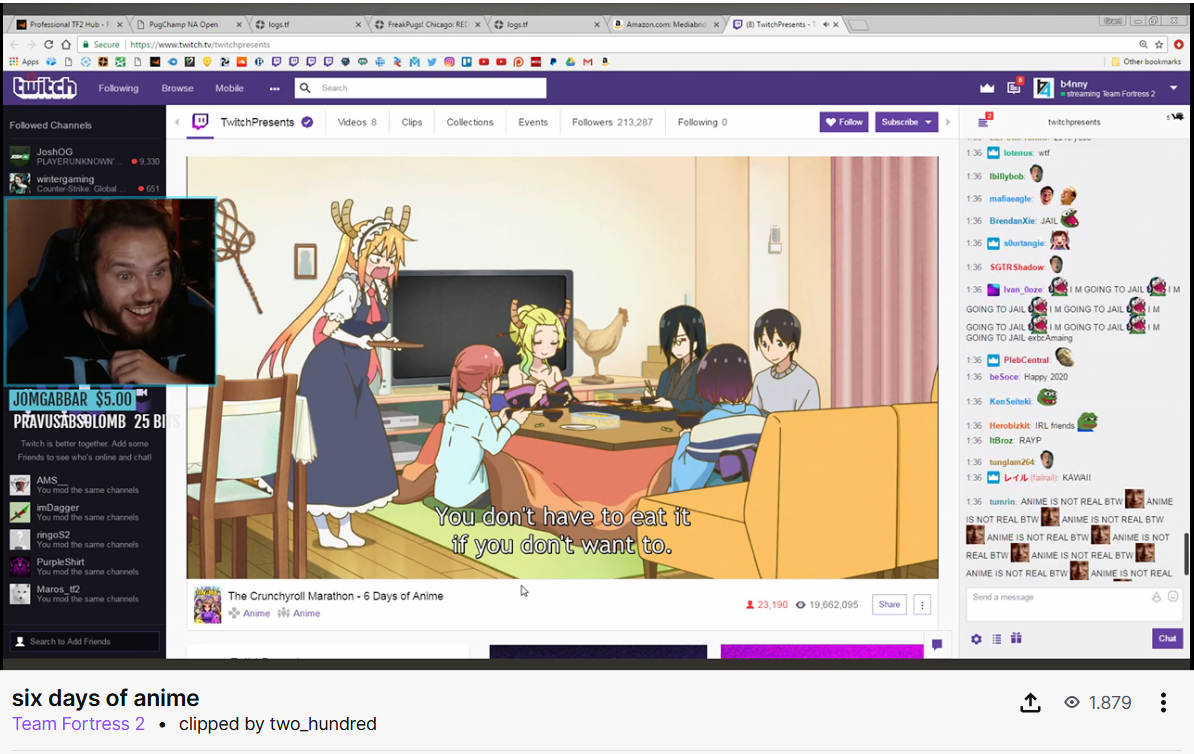
Task: Click the red extension icon beside address bar
Action: pos(1179,44)
